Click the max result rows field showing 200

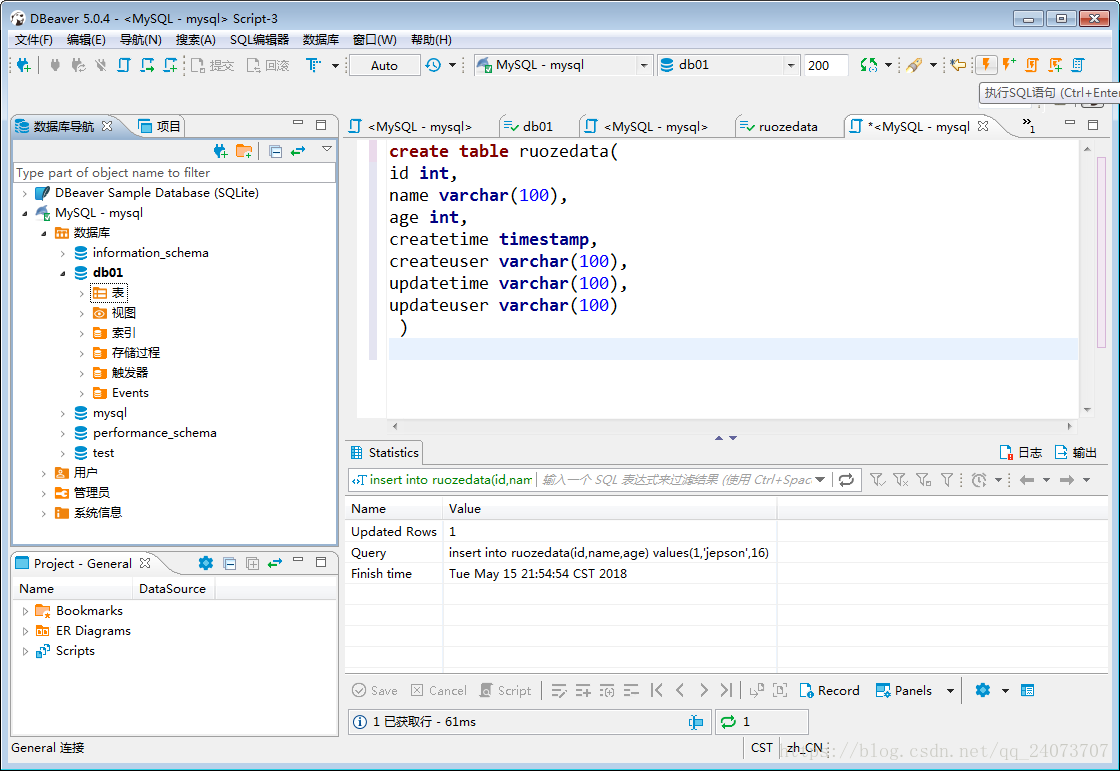point(826,65)
